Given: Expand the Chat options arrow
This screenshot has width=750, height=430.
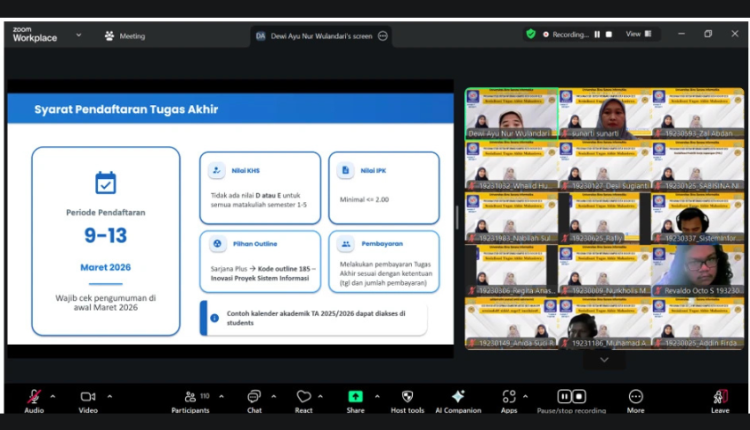Looking at the screenshot, I should click(274, 397).
